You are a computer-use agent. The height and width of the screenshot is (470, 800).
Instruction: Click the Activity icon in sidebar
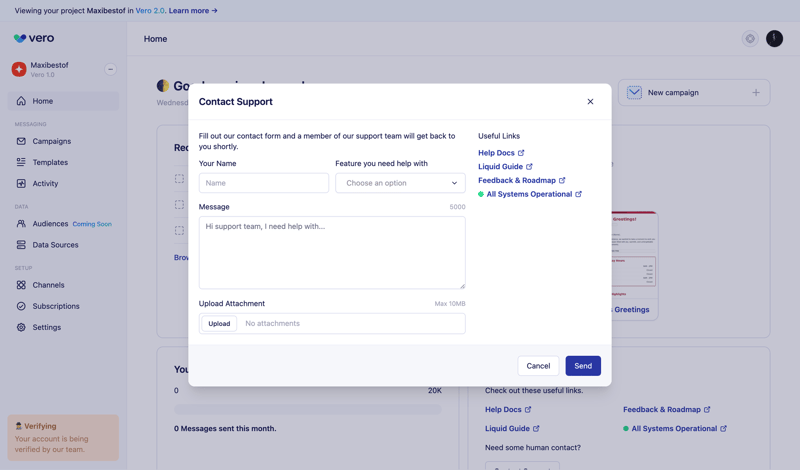21,183
